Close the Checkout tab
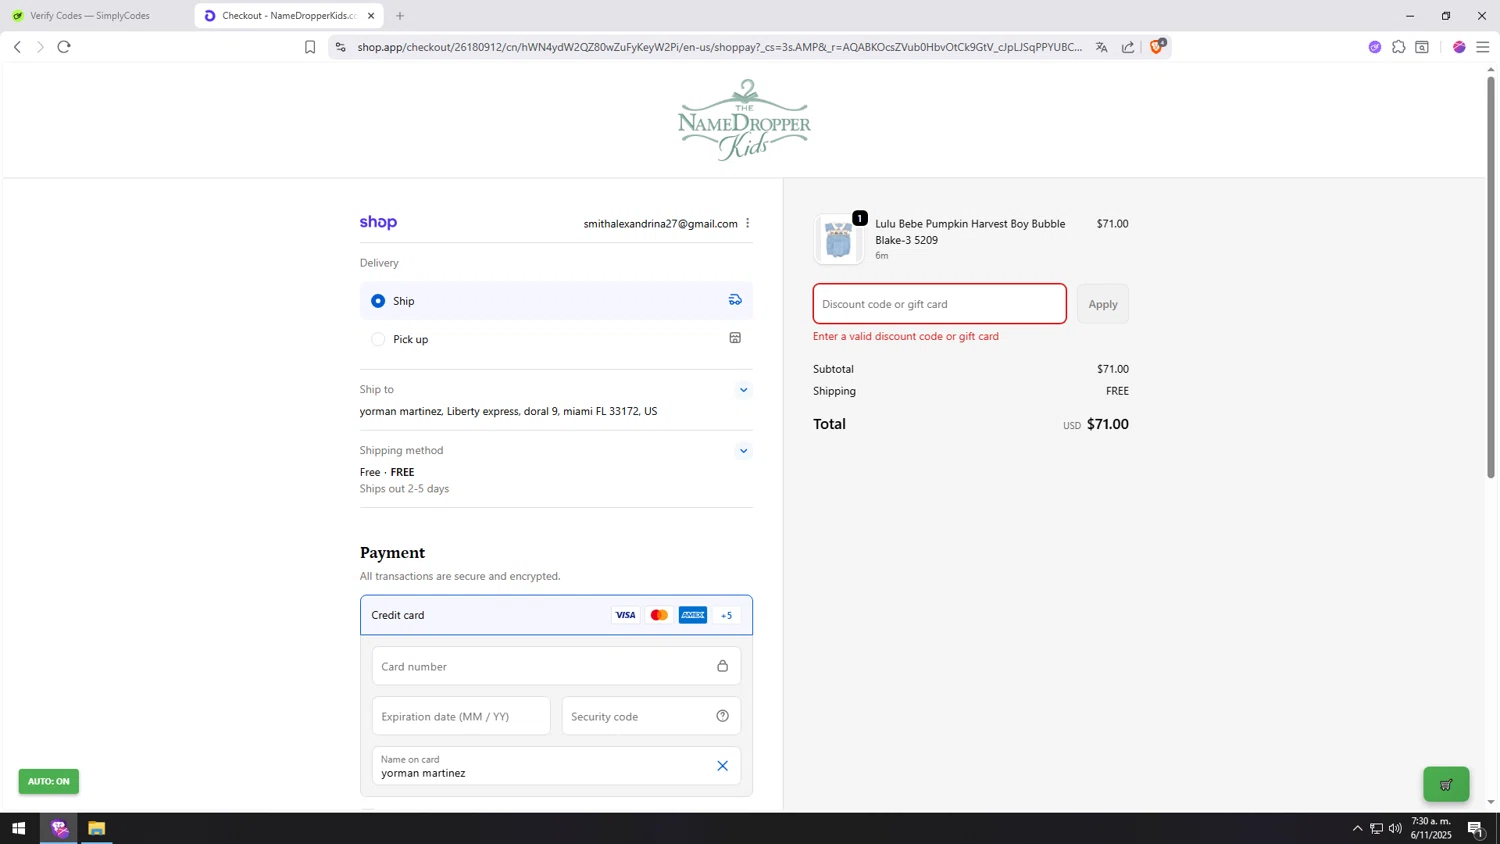The width and height of the screenshot is (1500, 844). pyautogui.click(x=371, y=16)
